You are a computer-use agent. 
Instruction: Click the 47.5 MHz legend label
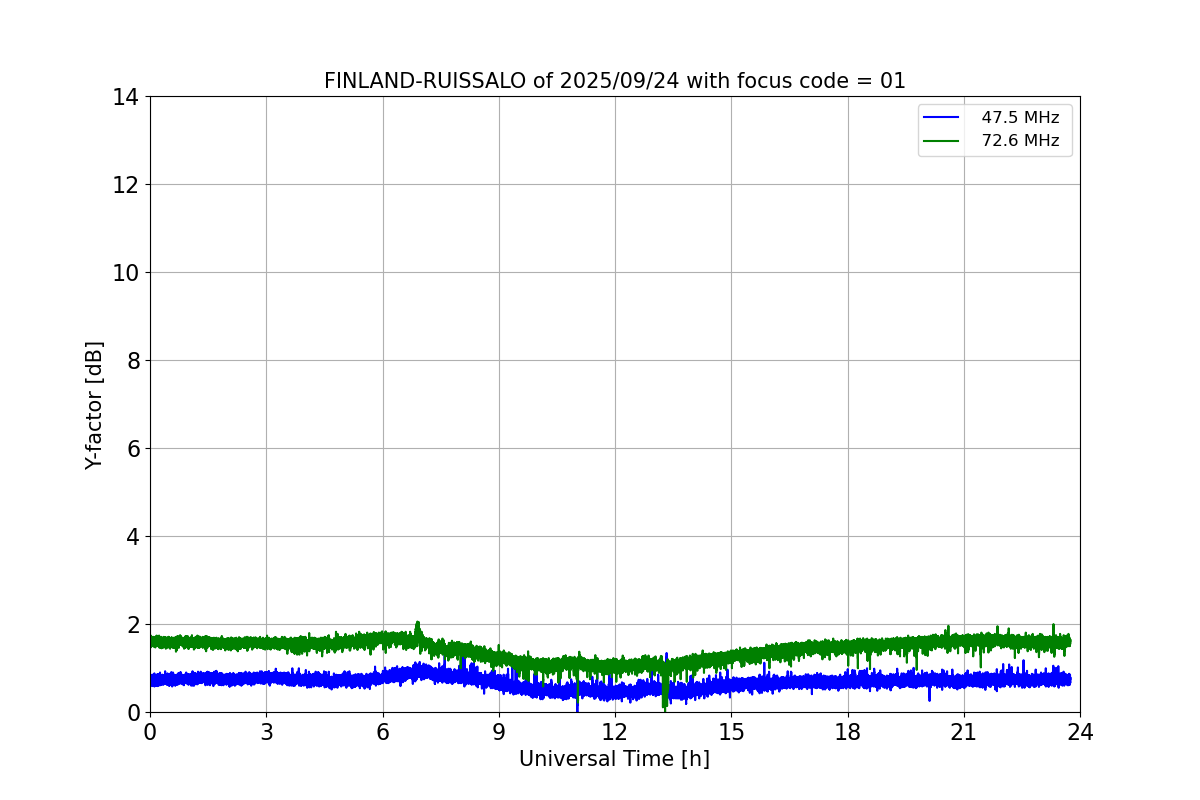[x=1020, y=118]
